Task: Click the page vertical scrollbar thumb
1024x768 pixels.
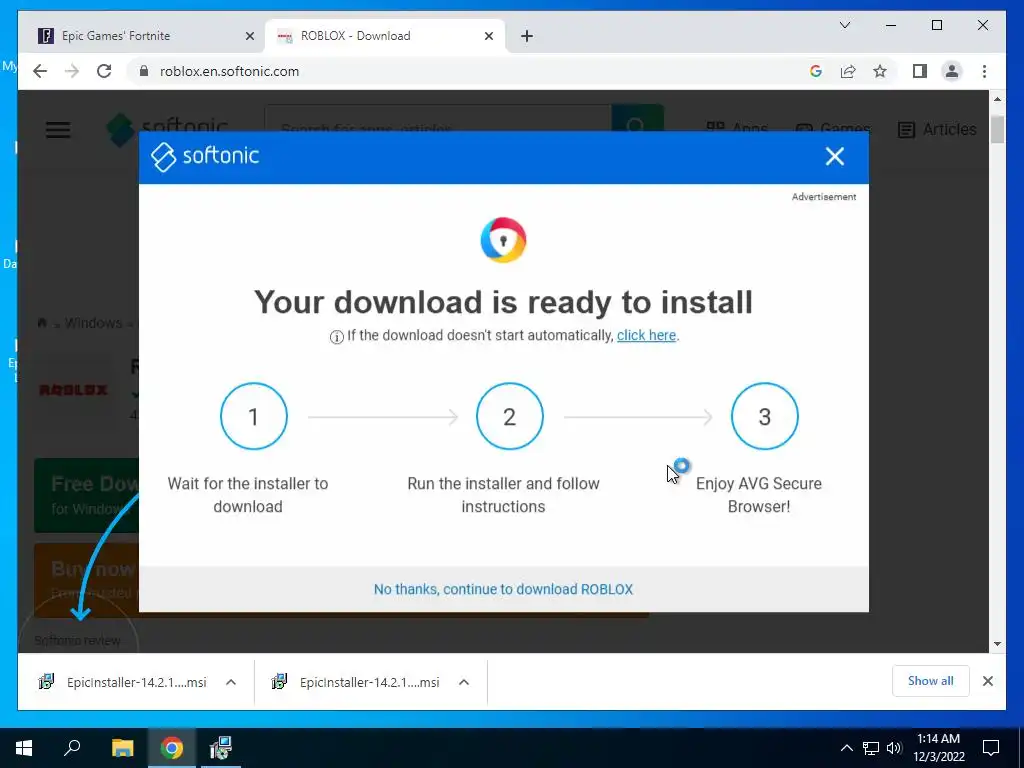Action: [997, 129]
